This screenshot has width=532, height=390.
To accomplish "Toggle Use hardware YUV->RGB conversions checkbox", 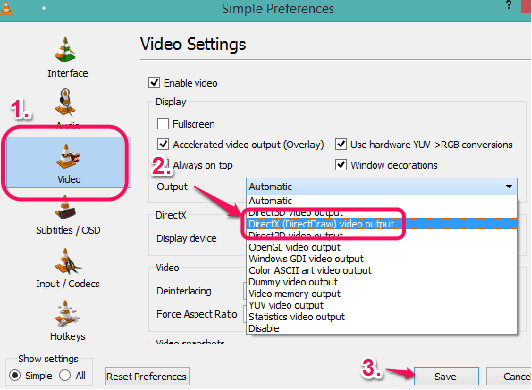I will click(x=341, y=144).
